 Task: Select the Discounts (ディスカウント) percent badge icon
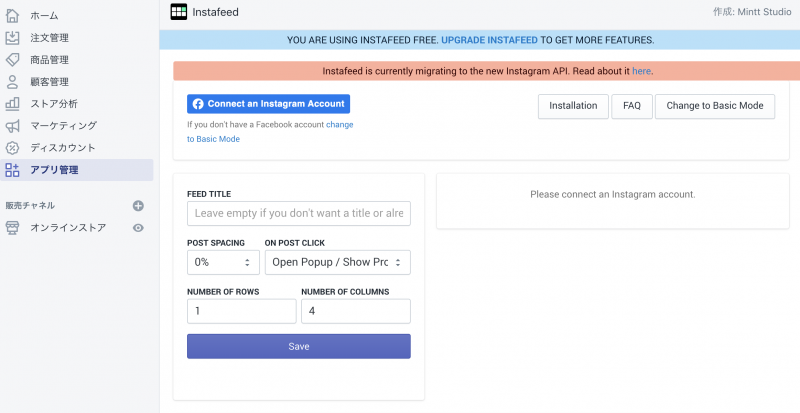pyautogui.click(x=12, y=148)
